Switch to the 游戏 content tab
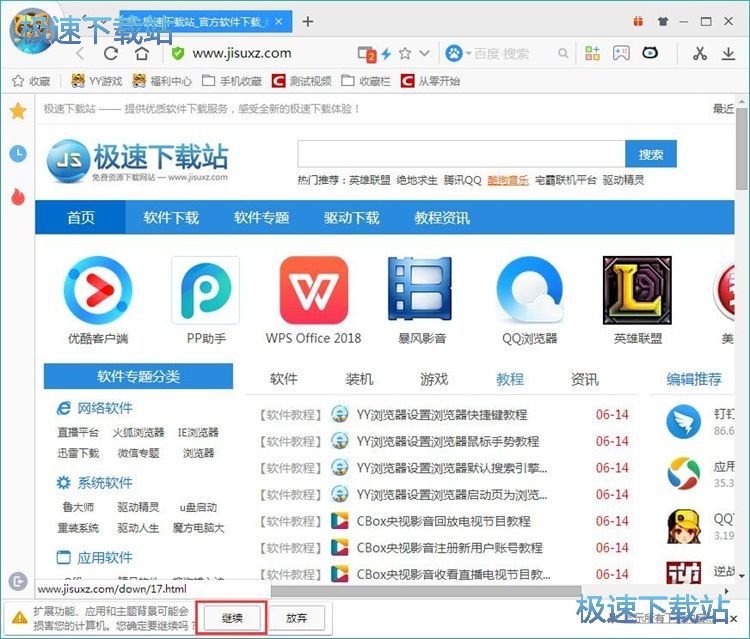 point(434,379)
